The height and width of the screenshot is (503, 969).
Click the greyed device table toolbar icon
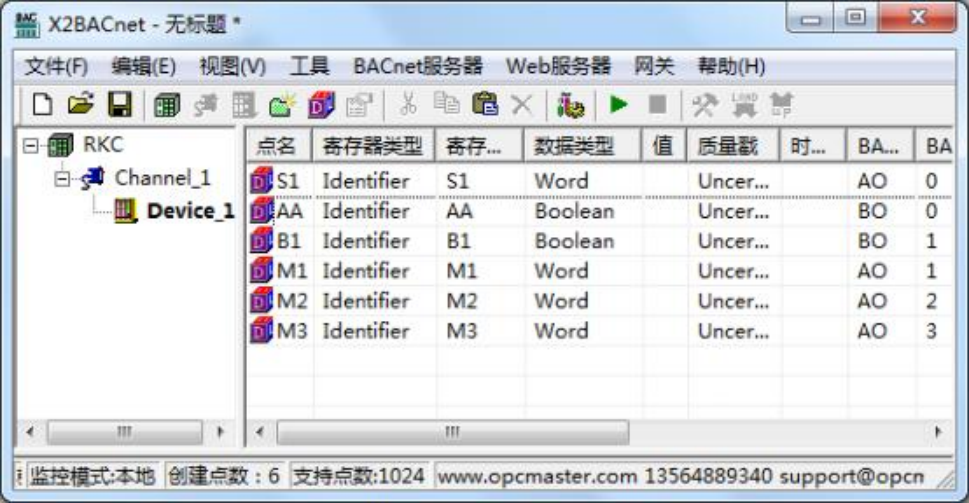click(x=244, y=105)
